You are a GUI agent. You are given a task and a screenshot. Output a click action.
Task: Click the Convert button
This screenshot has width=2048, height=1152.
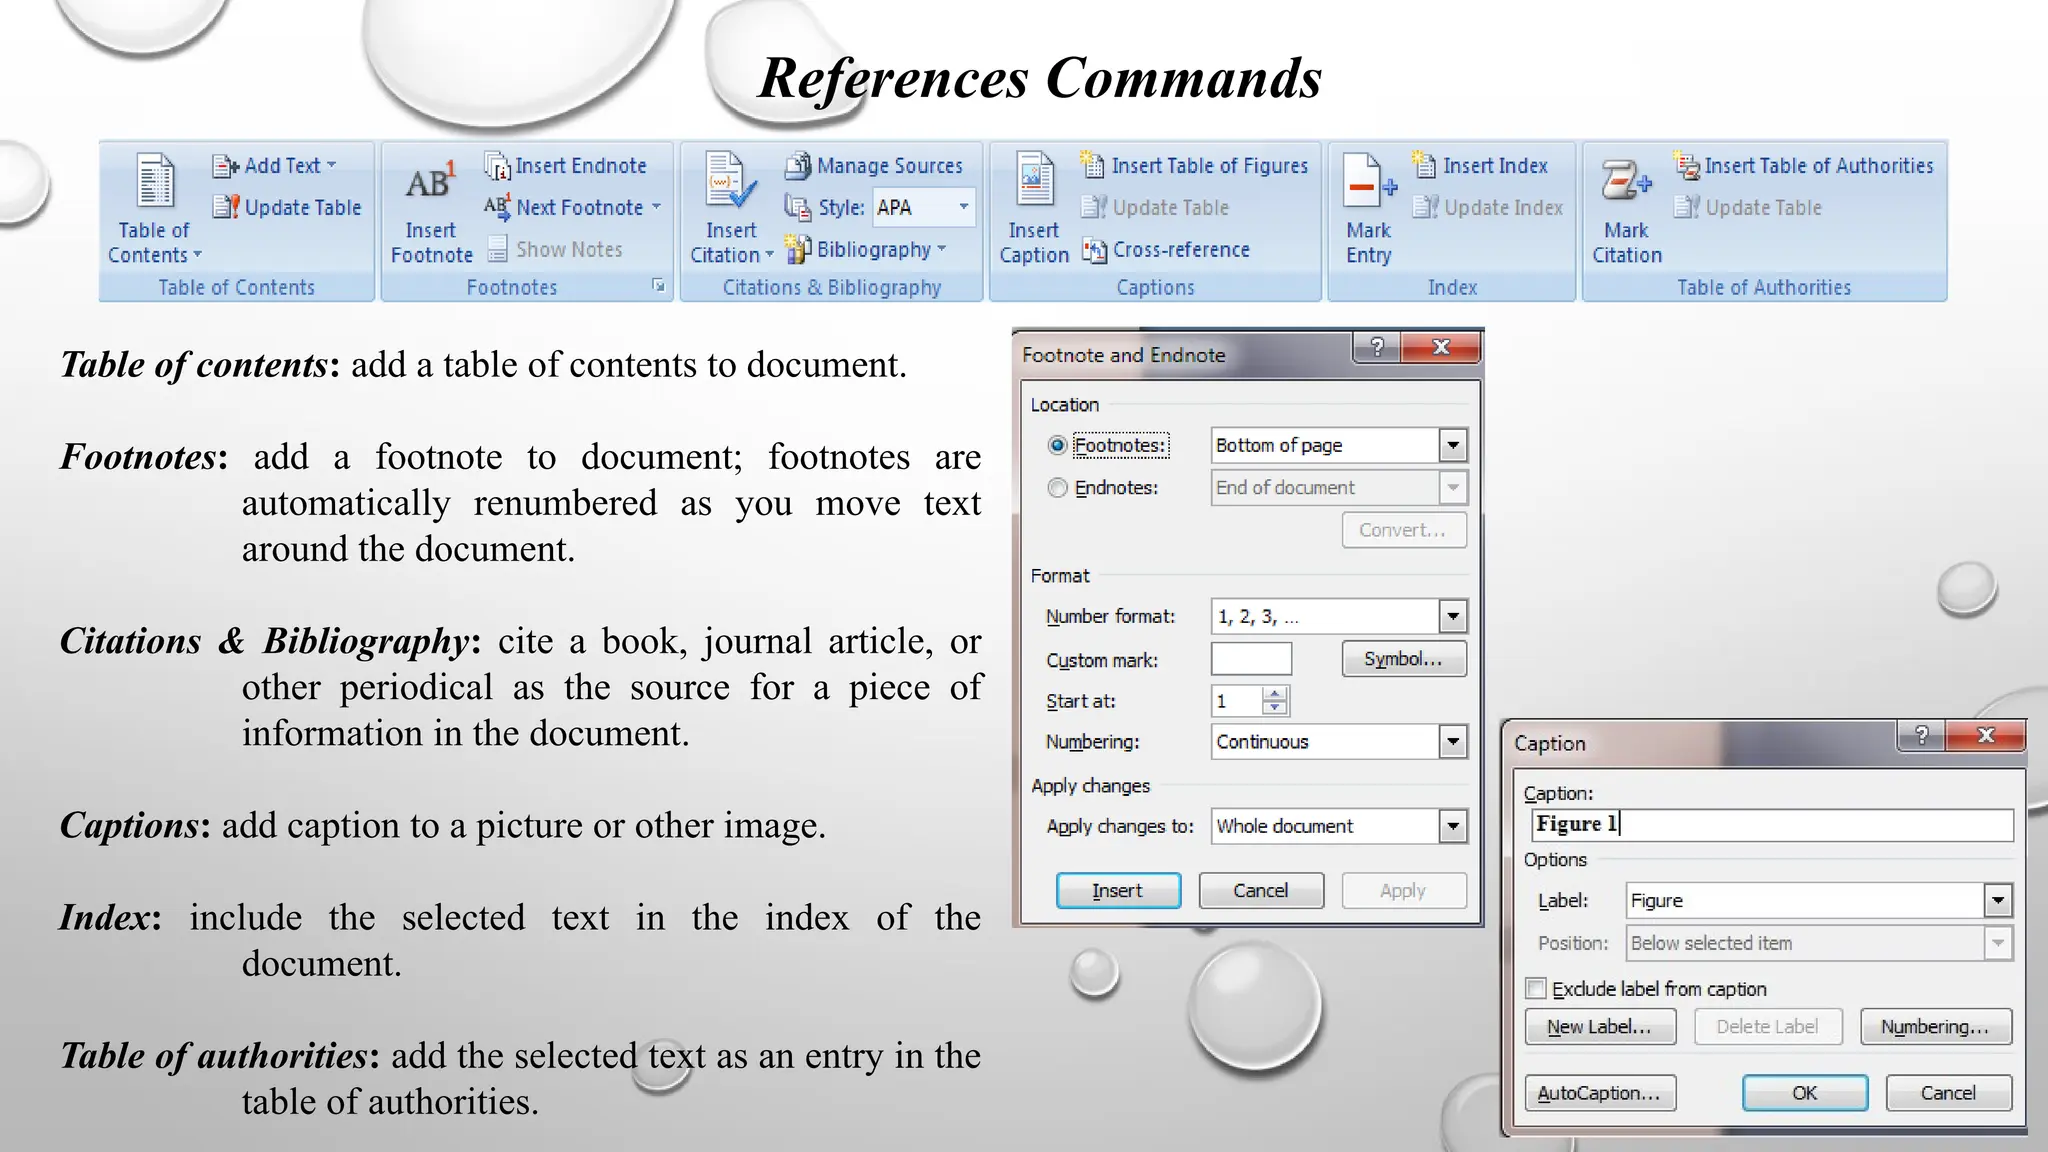(x=1404, y=530)
